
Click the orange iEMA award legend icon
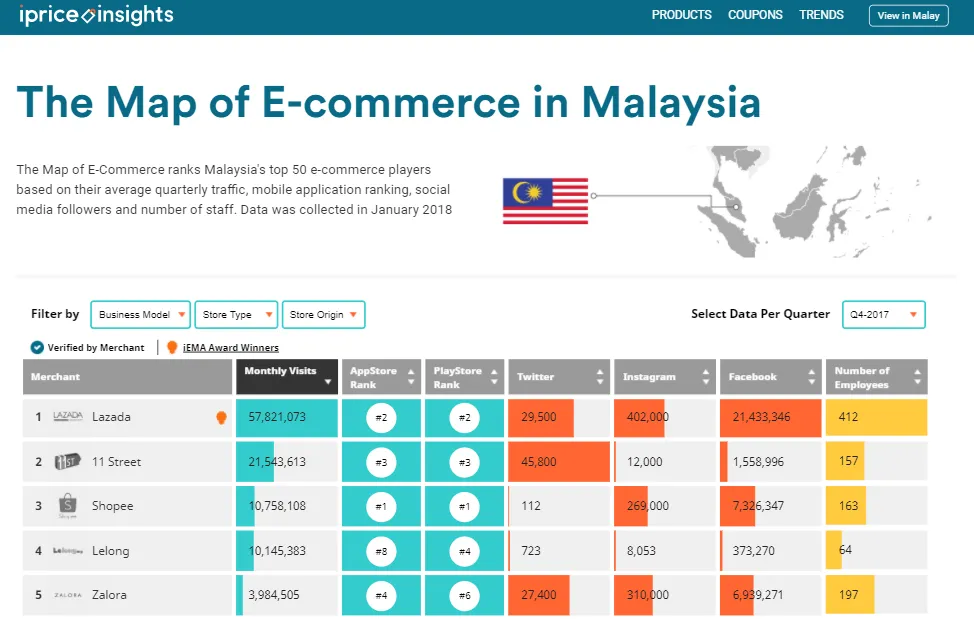pyautogui.click(x=172, y=347)
